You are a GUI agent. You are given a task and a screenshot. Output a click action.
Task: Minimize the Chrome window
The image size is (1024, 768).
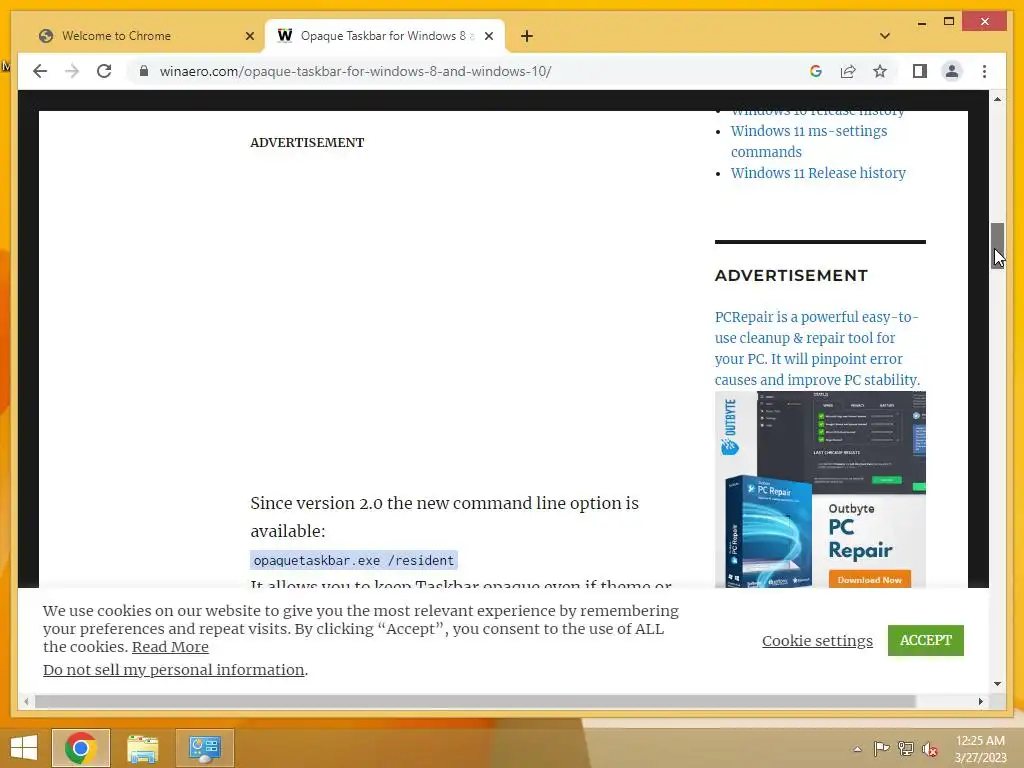pos(921,22)
